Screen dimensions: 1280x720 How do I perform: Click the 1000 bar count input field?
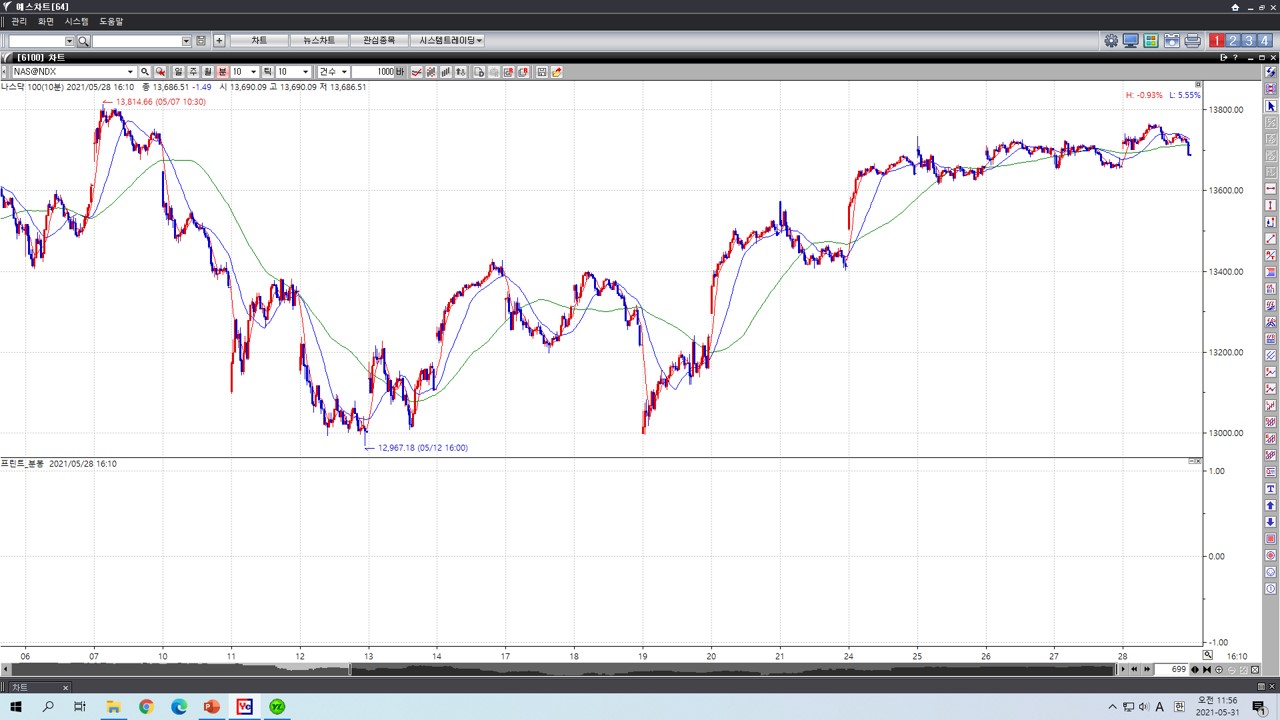coord(373,72)
